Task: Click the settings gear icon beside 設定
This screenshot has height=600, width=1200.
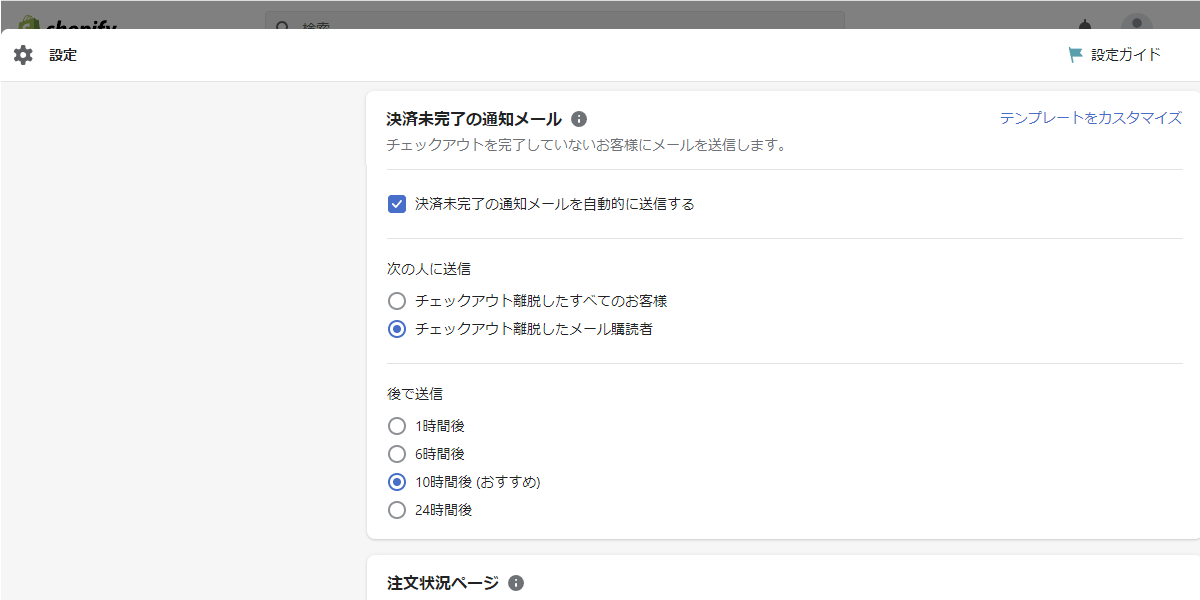Action: (23, 55)
